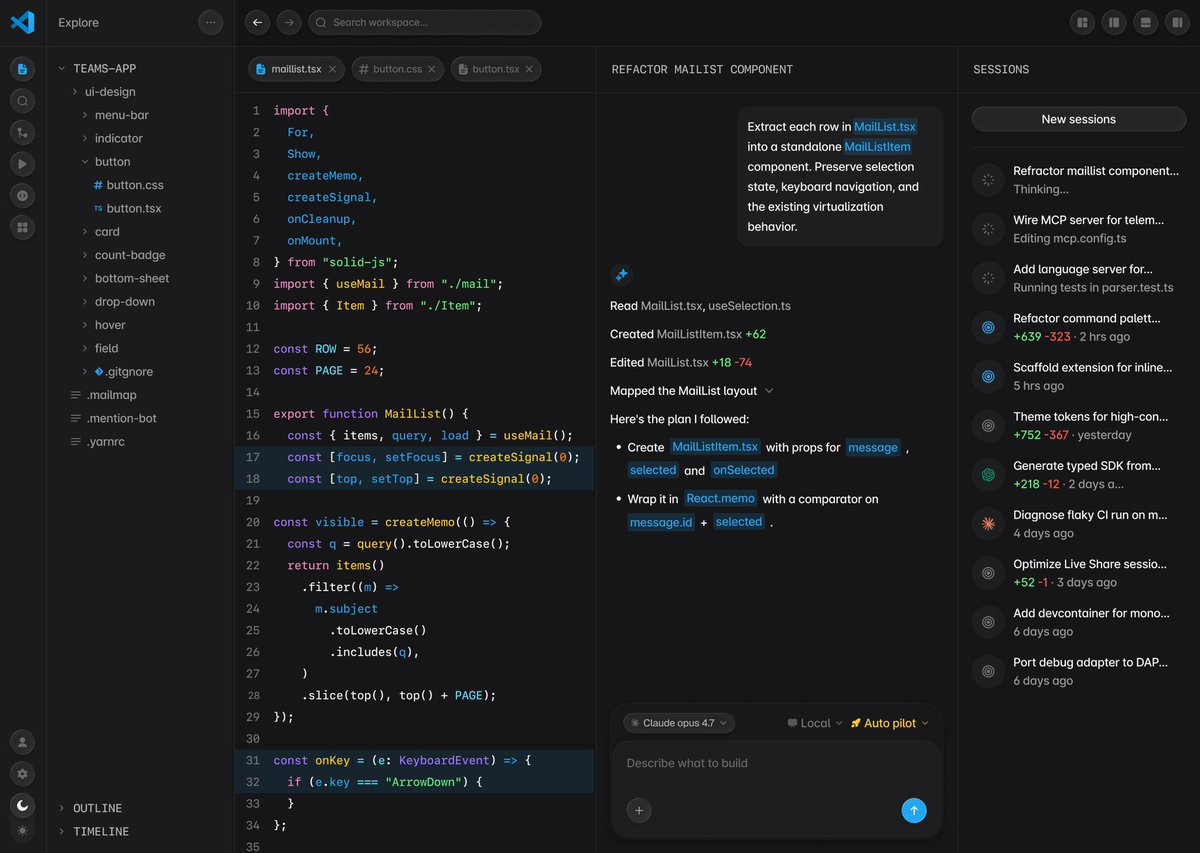Expand the Mapped the MailList layout step
The height and width of the screenshot is (853, 1200).
[x=692, y=390]
